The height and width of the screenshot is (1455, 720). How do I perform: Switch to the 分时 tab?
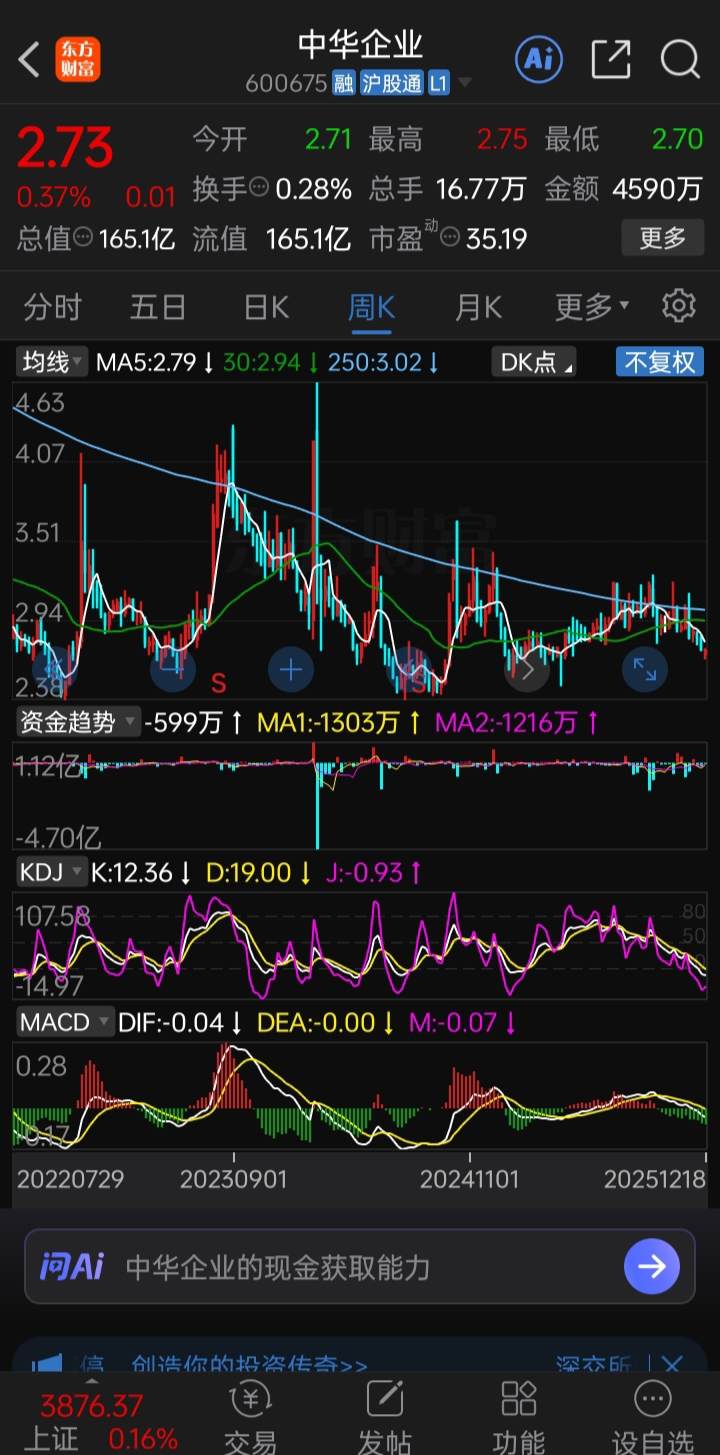[52, 306]
